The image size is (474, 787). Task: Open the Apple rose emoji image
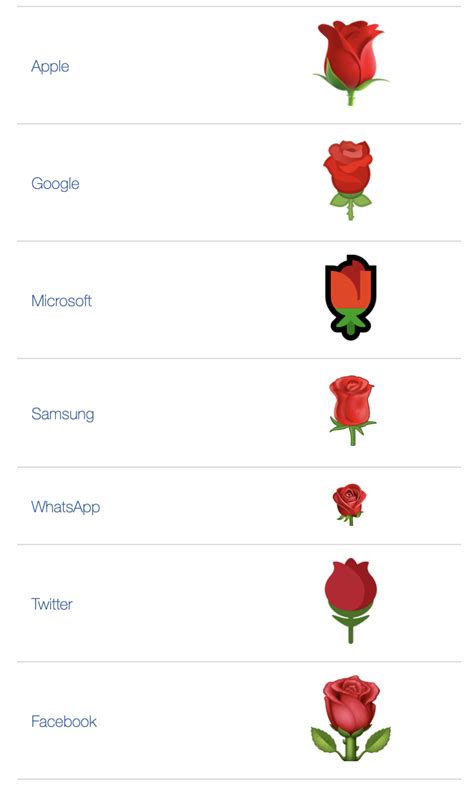point(350,63)
